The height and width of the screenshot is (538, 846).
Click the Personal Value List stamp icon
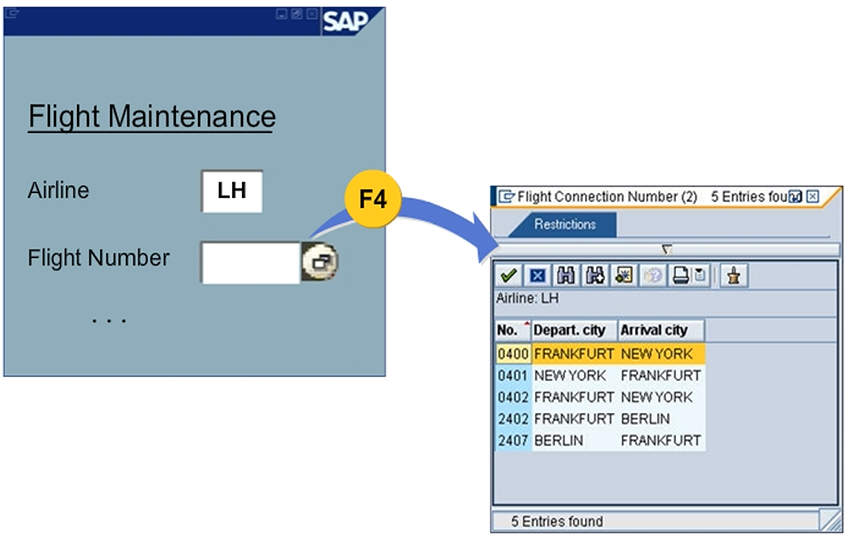pos(735,276)
